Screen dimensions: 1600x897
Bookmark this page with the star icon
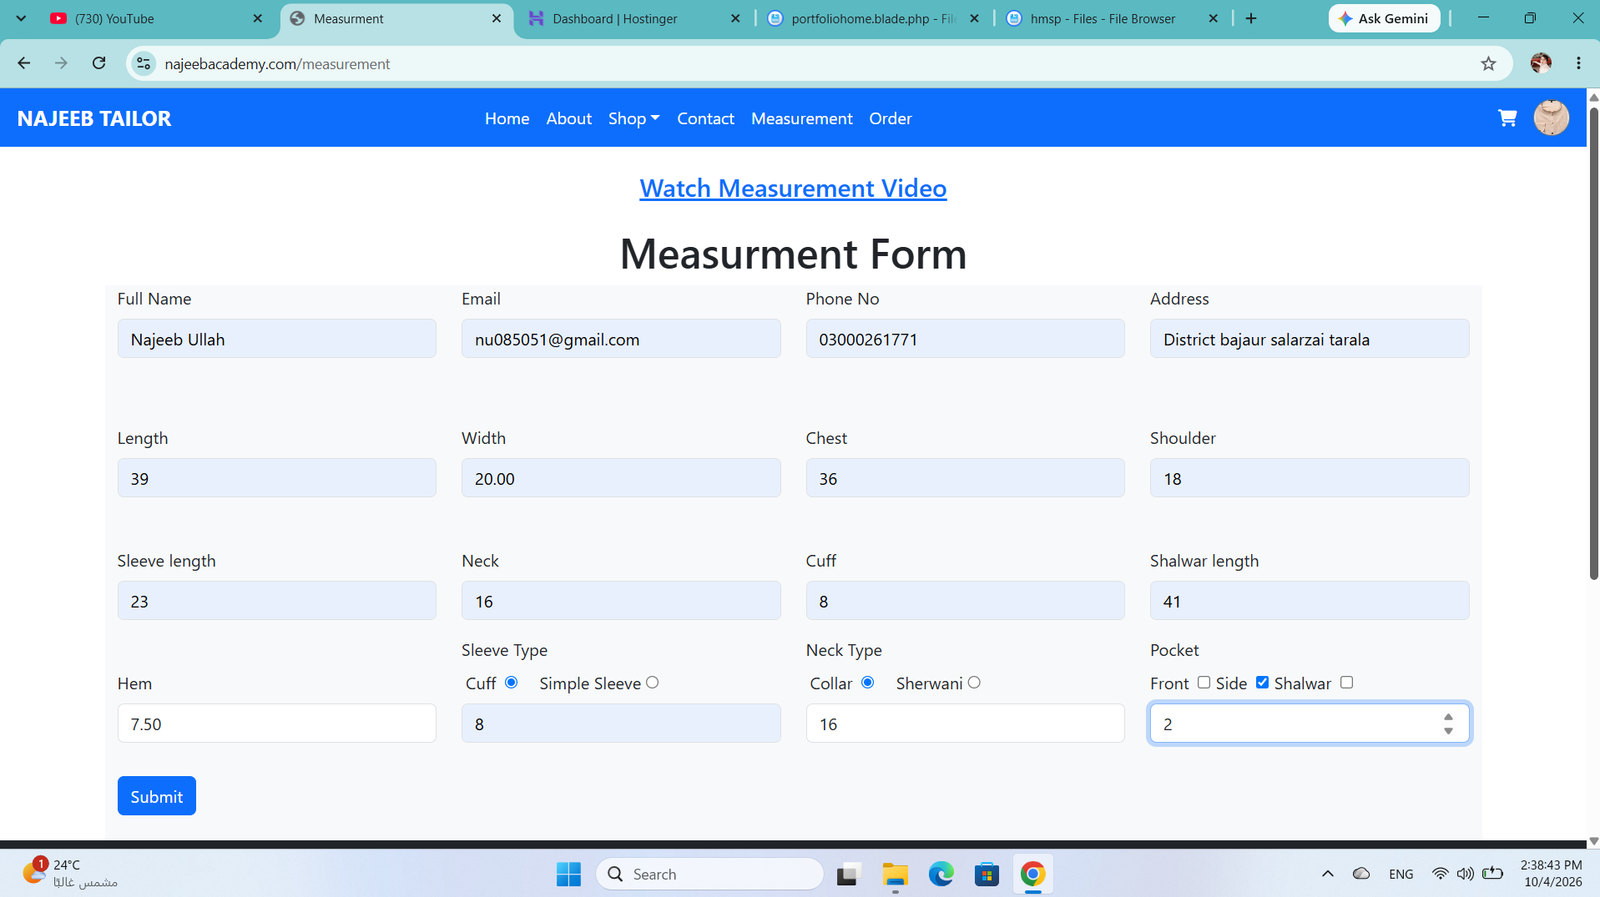pos(1488,64)
